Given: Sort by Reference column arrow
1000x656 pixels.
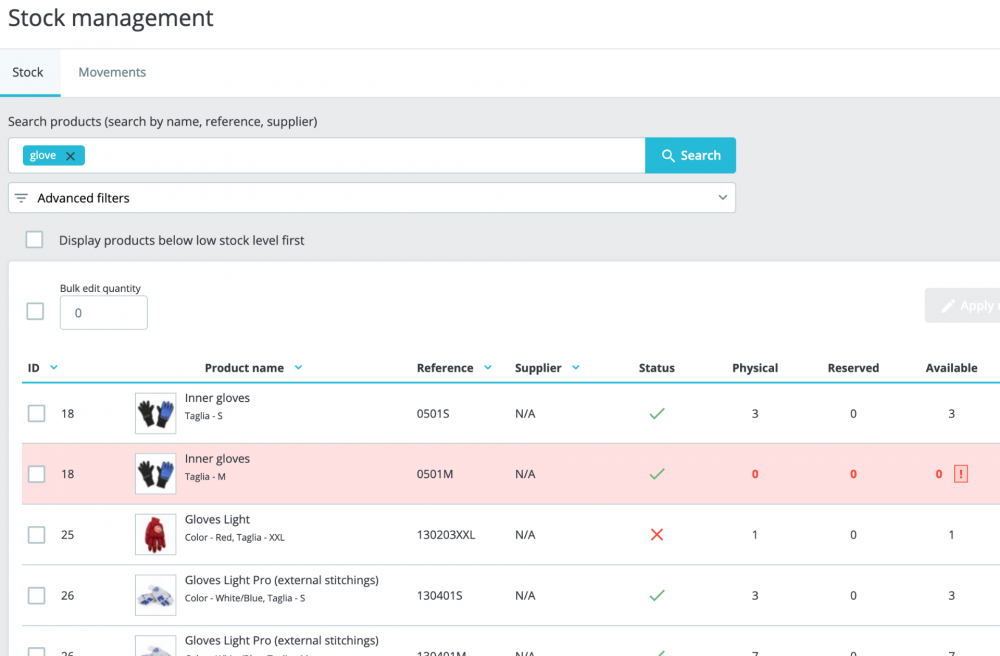Looking at the screenshot, I should [x=488, y=368].
